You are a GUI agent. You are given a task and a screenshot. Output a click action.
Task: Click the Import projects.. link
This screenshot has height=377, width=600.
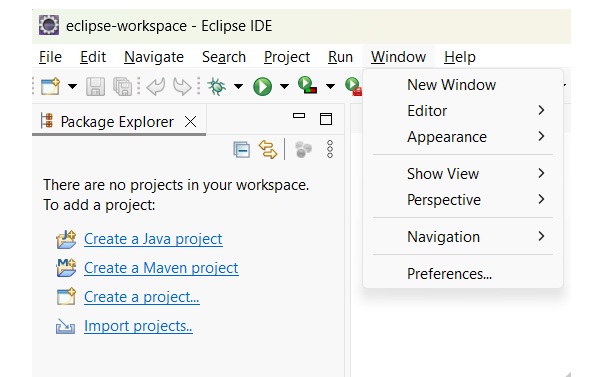(x=138, y=326)
